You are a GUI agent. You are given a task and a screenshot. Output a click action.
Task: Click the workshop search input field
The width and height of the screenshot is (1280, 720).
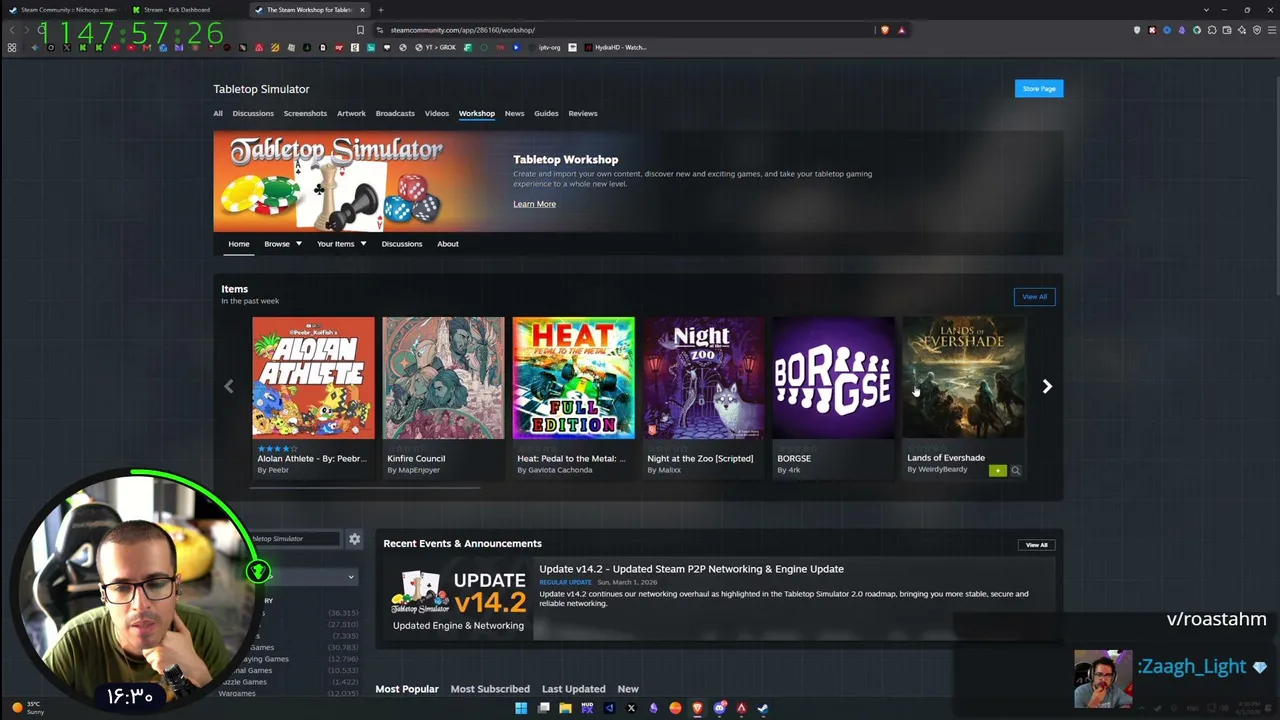[294, 539]
